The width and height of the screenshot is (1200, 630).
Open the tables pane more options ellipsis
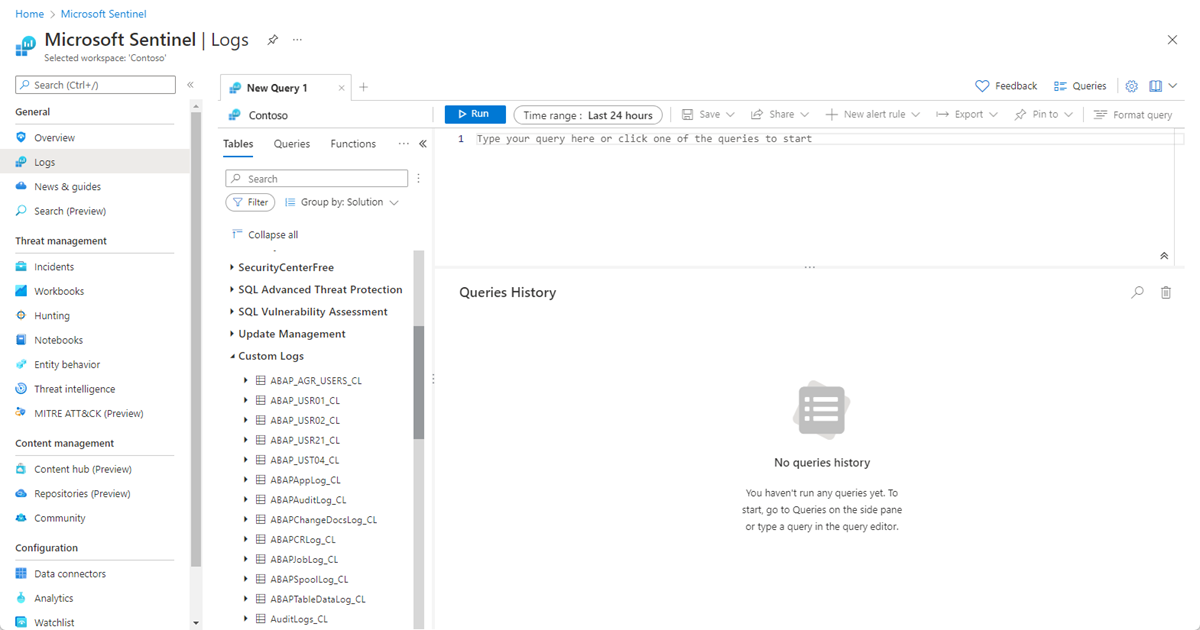point(404,144)
